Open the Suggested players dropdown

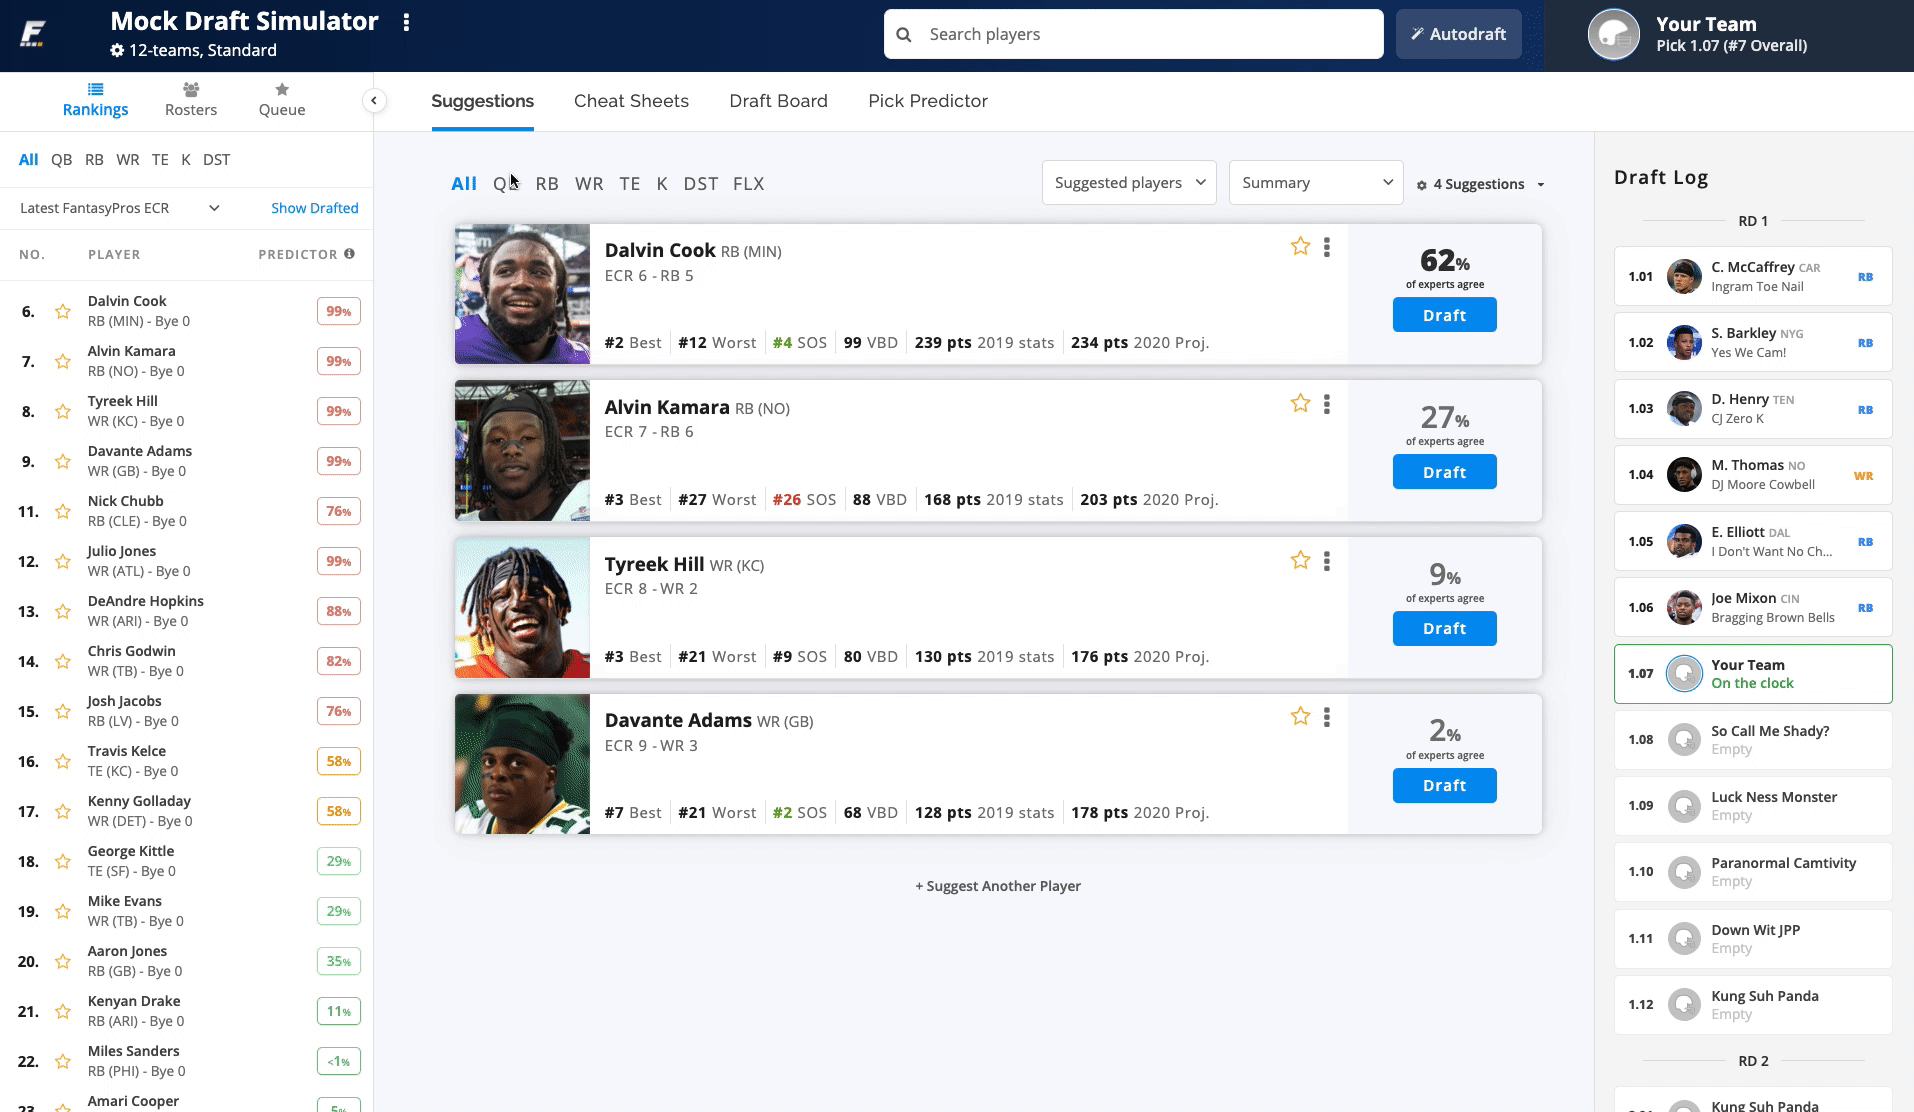point(1129,183)
